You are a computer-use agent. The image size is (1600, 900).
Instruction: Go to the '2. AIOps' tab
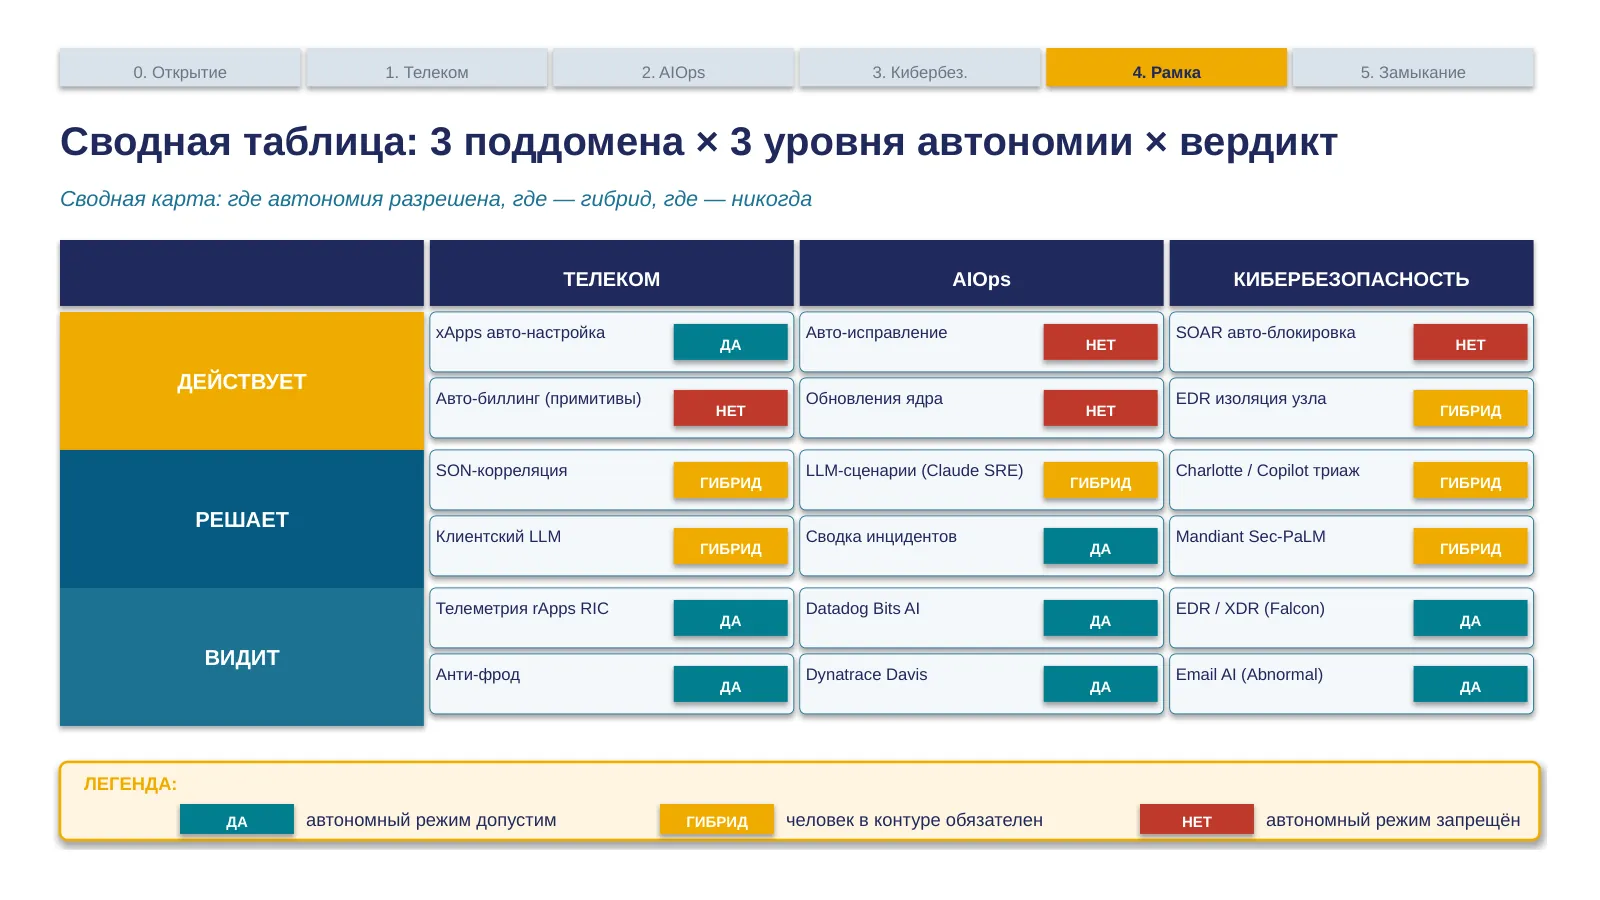(673, 68)
